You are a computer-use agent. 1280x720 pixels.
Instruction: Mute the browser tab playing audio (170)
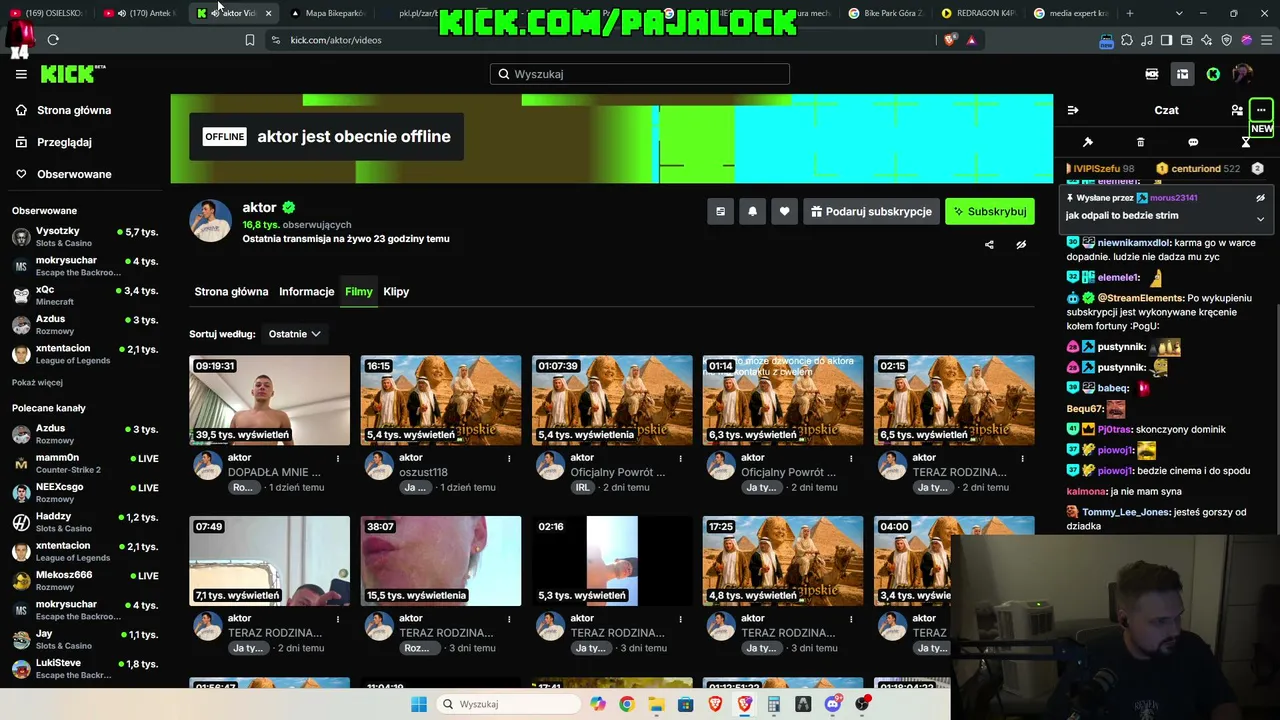[x=121, y=13]
